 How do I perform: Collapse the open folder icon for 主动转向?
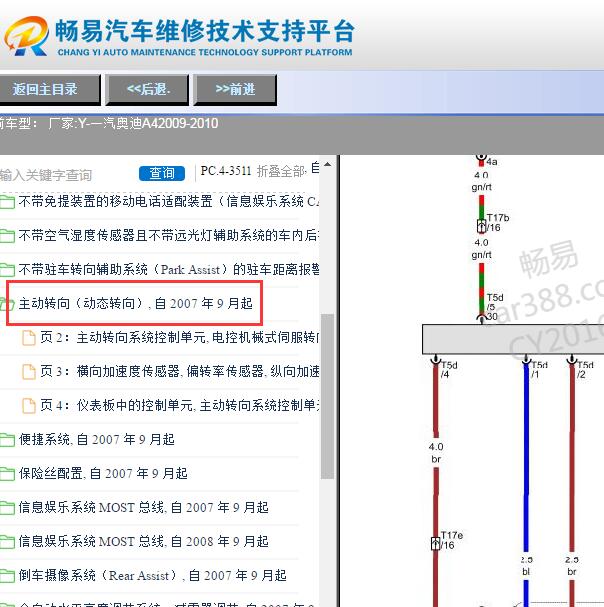tap(7, 304)
